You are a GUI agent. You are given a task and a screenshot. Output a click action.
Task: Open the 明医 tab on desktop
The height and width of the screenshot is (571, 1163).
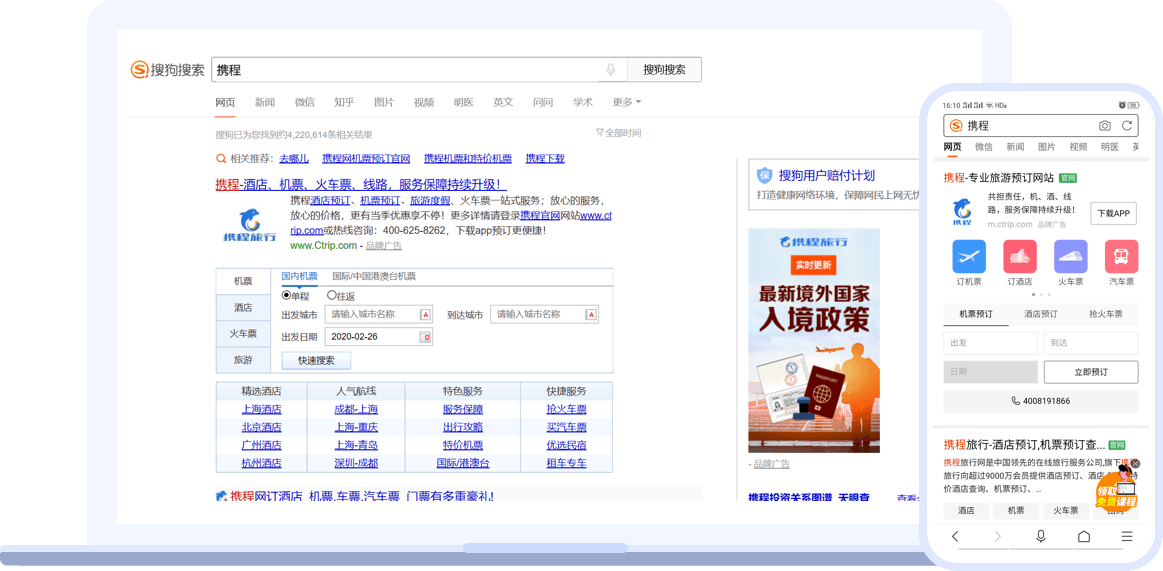tap(464, 102)
